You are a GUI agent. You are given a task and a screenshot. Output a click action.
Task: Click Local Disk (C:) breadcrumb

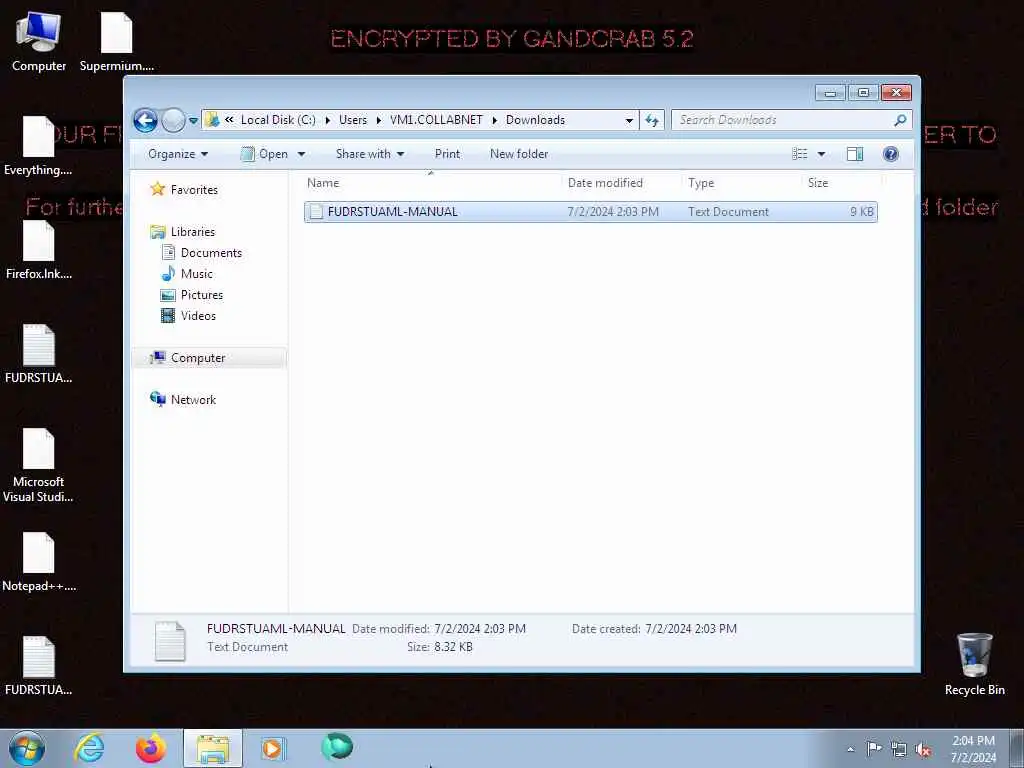point(278,120)
